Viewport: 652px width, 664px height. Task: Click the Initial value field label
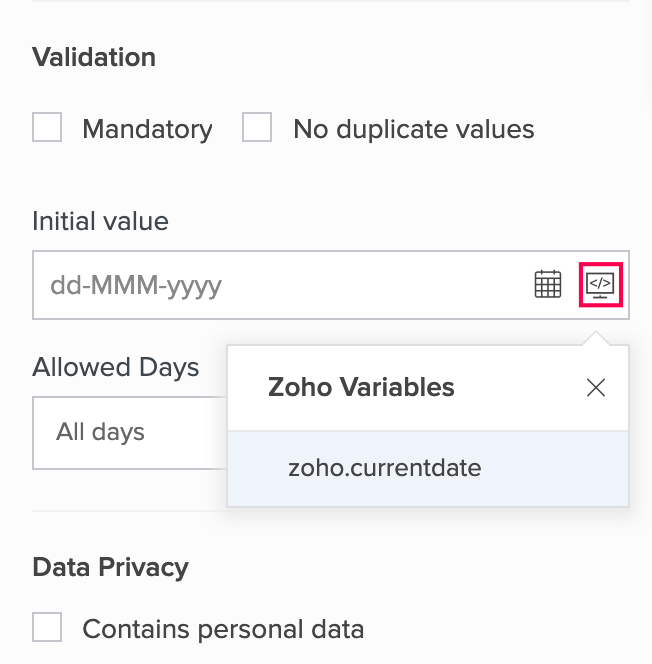tap(100, 221)
